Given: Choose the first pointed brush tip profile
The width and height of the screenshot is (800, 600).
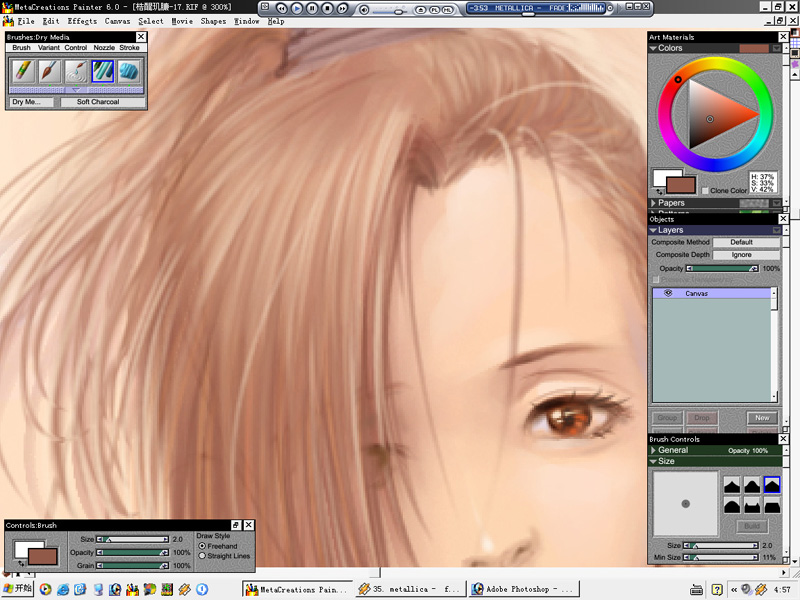Looking at the screenshot, I should click(x=732, y=485).
